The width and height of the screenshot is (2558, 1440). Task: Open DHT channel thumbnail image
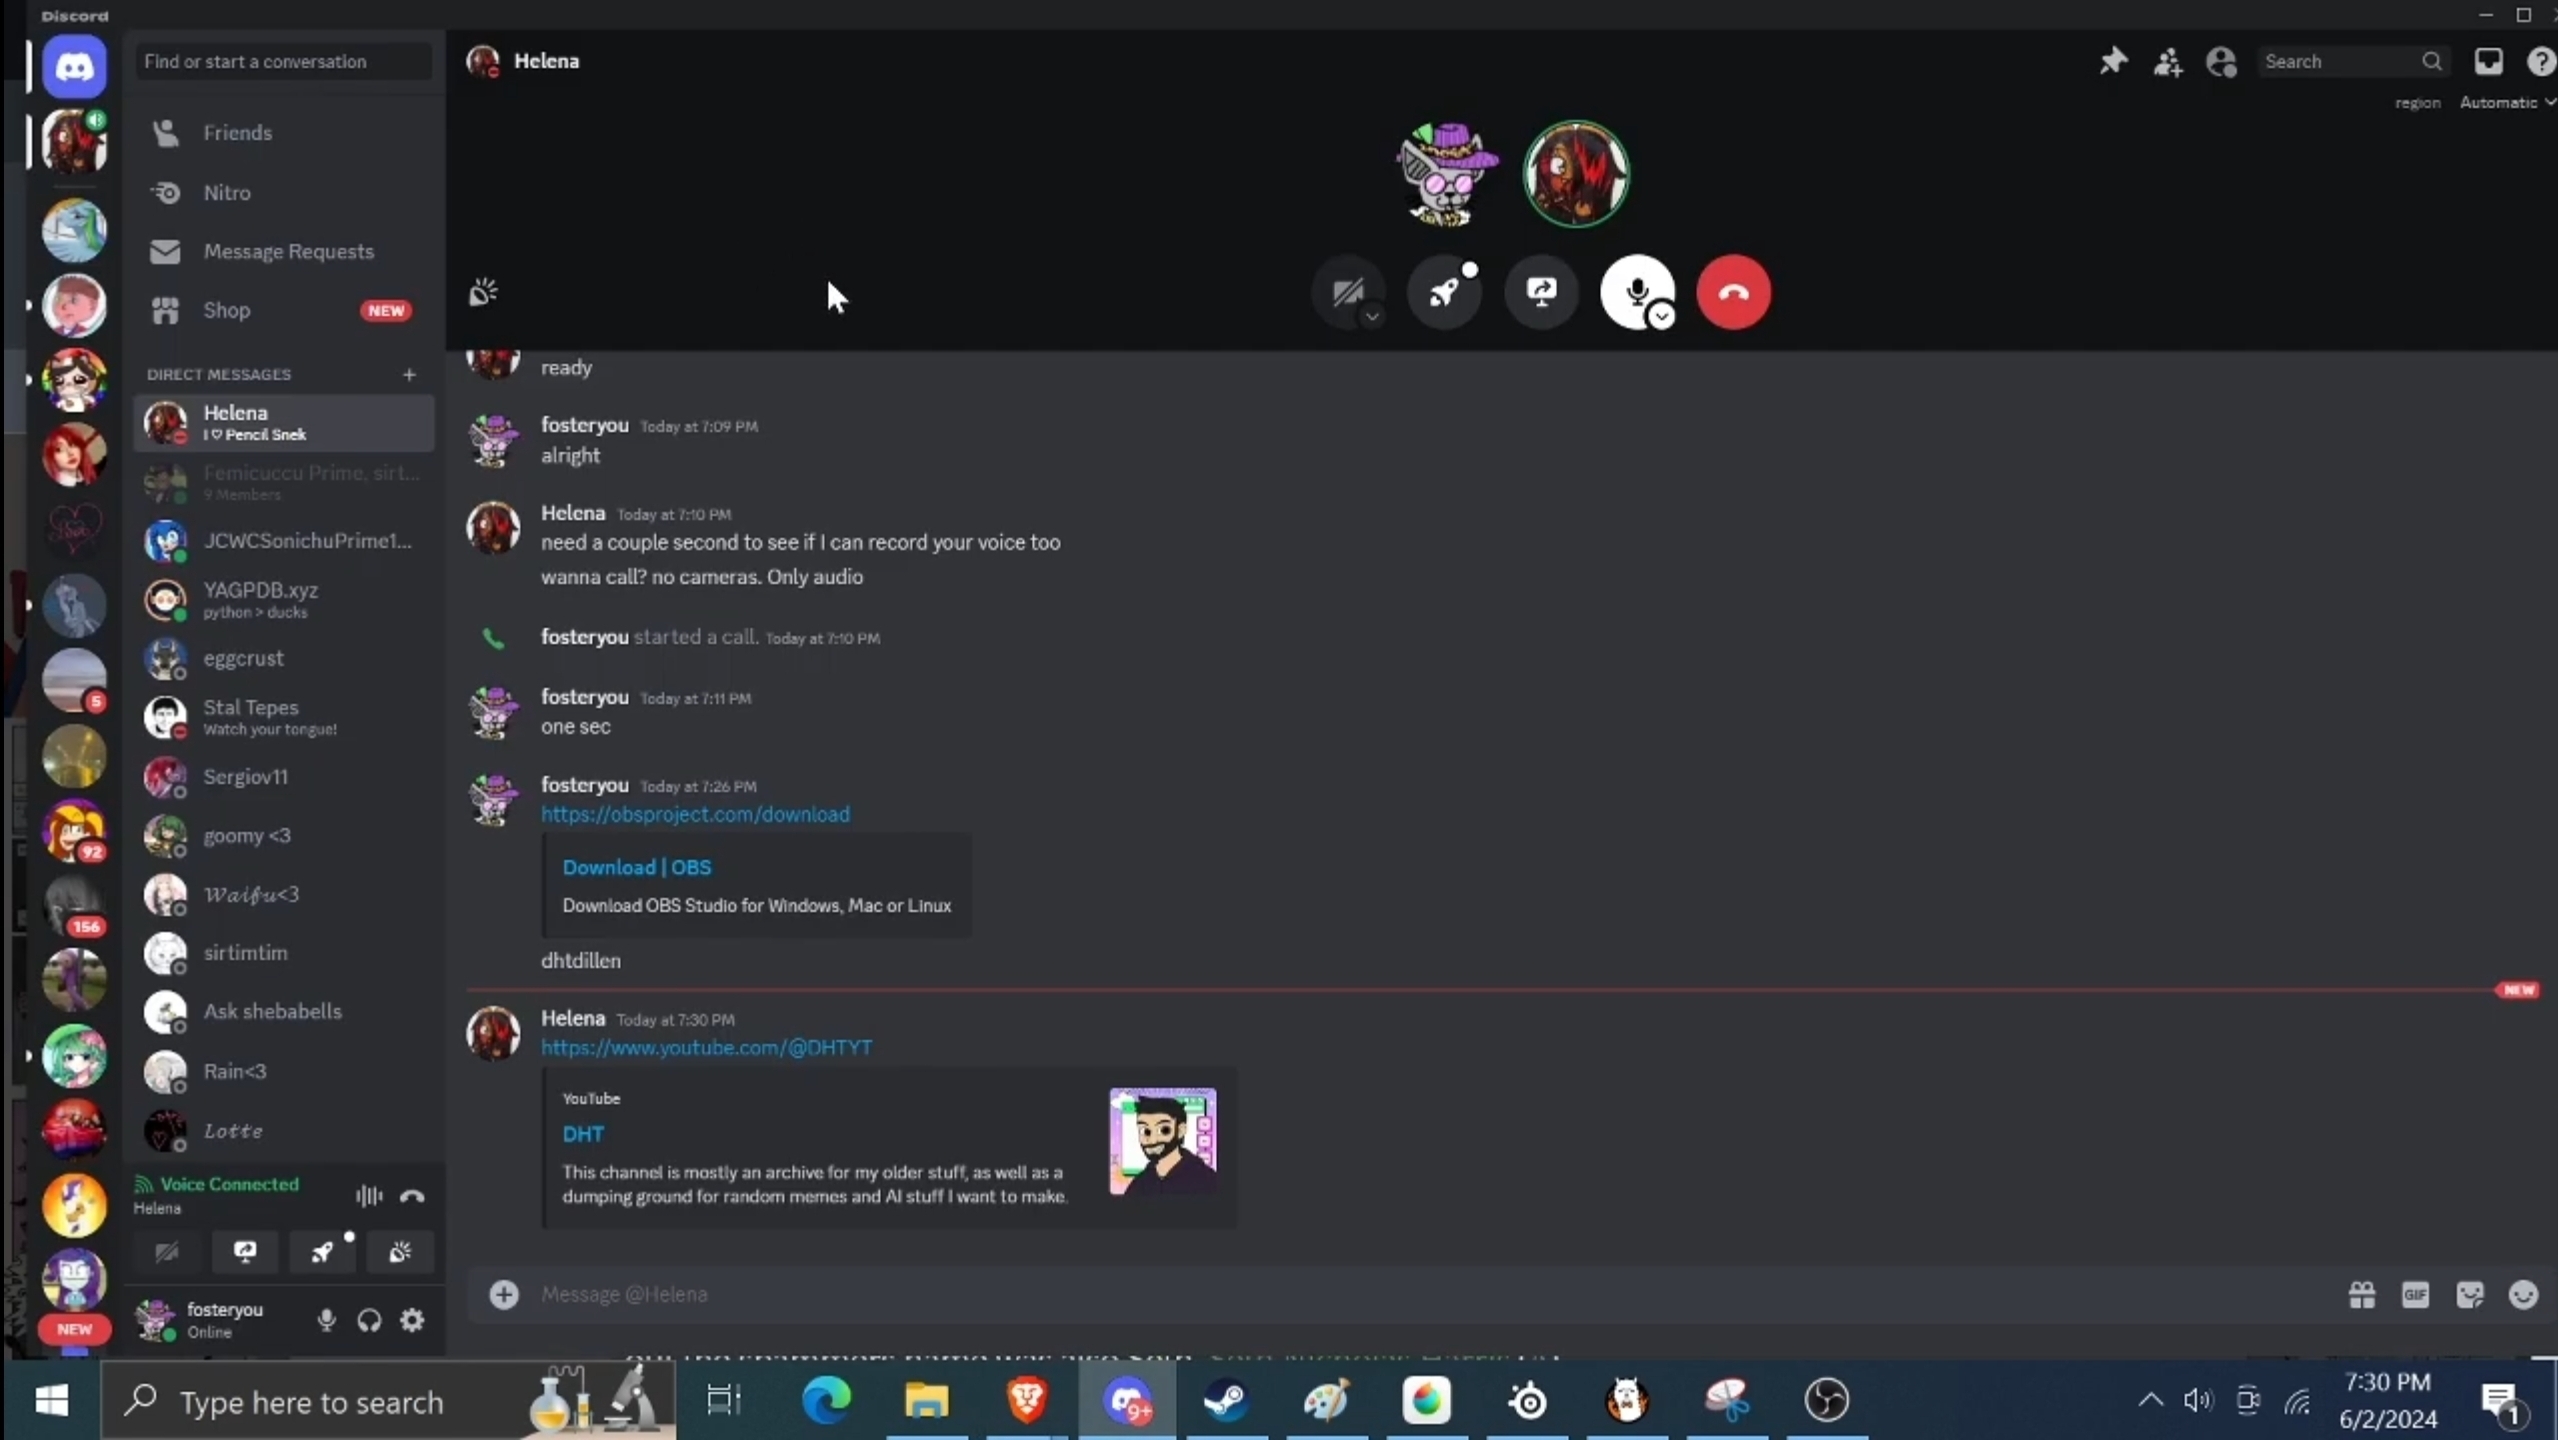1162,1140
